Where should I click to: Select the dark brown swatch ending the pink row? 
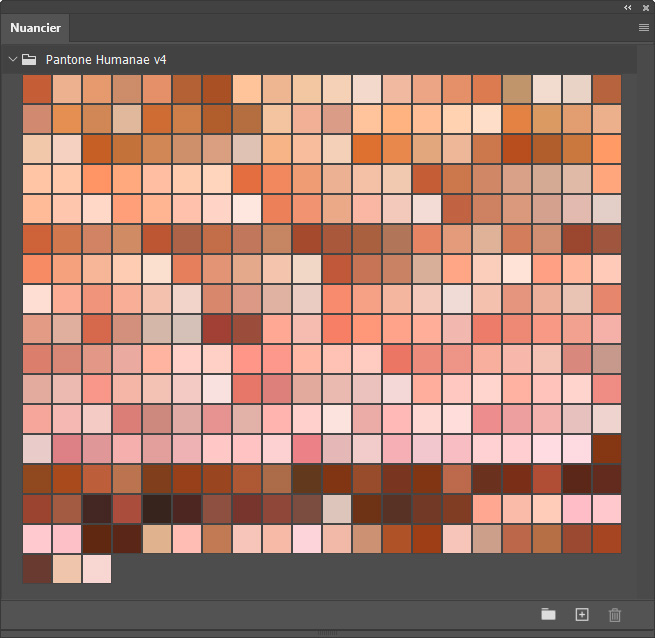click(607, 449)
